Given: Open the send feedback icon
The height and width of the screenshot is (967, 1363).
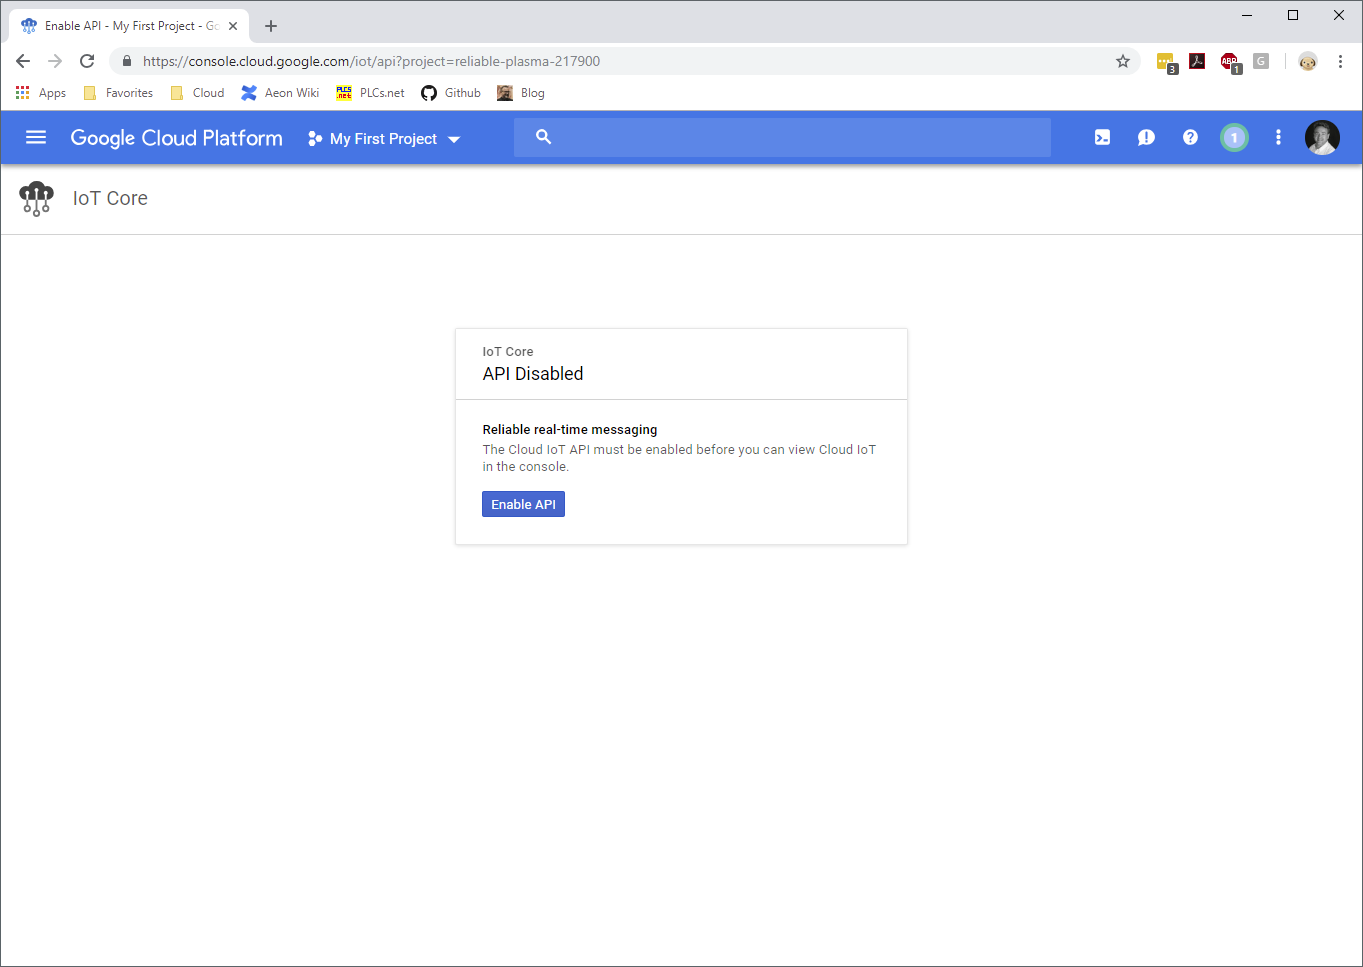Looking at the screenshot, I should click(1146, 138).
